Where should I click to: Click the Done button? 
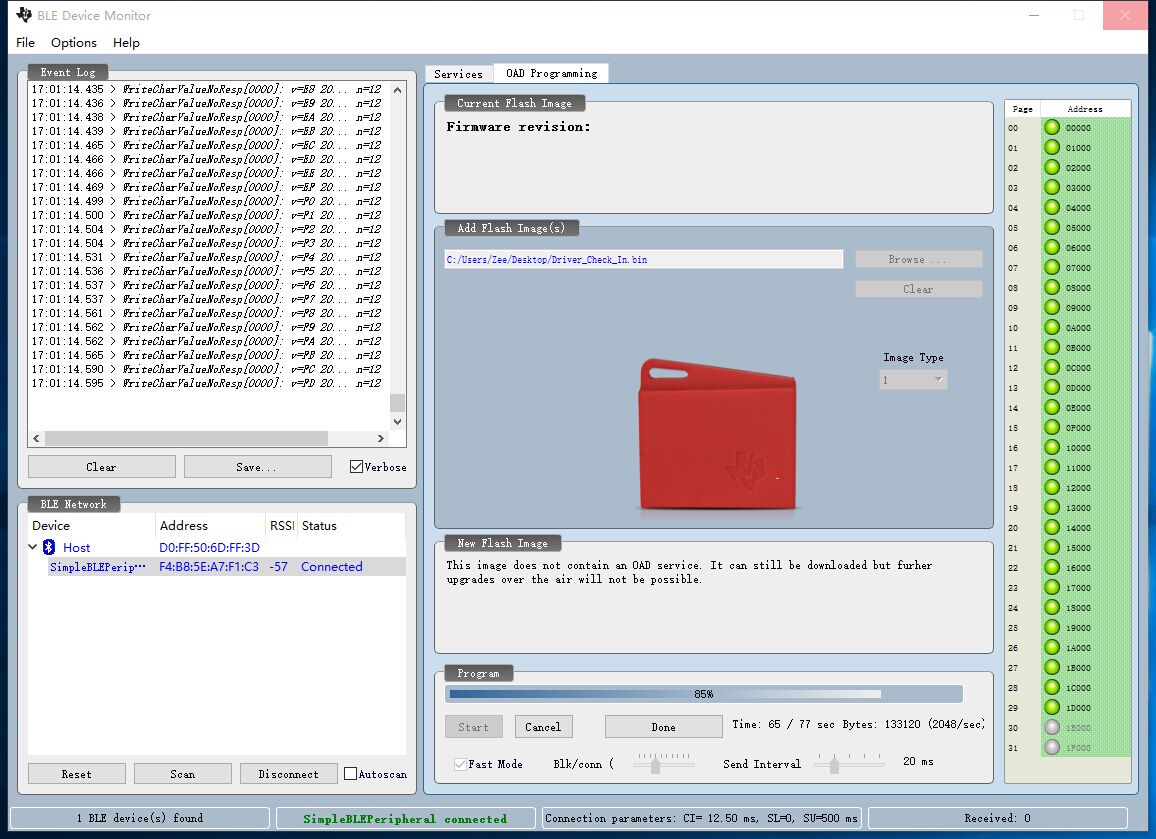(664, 726)
